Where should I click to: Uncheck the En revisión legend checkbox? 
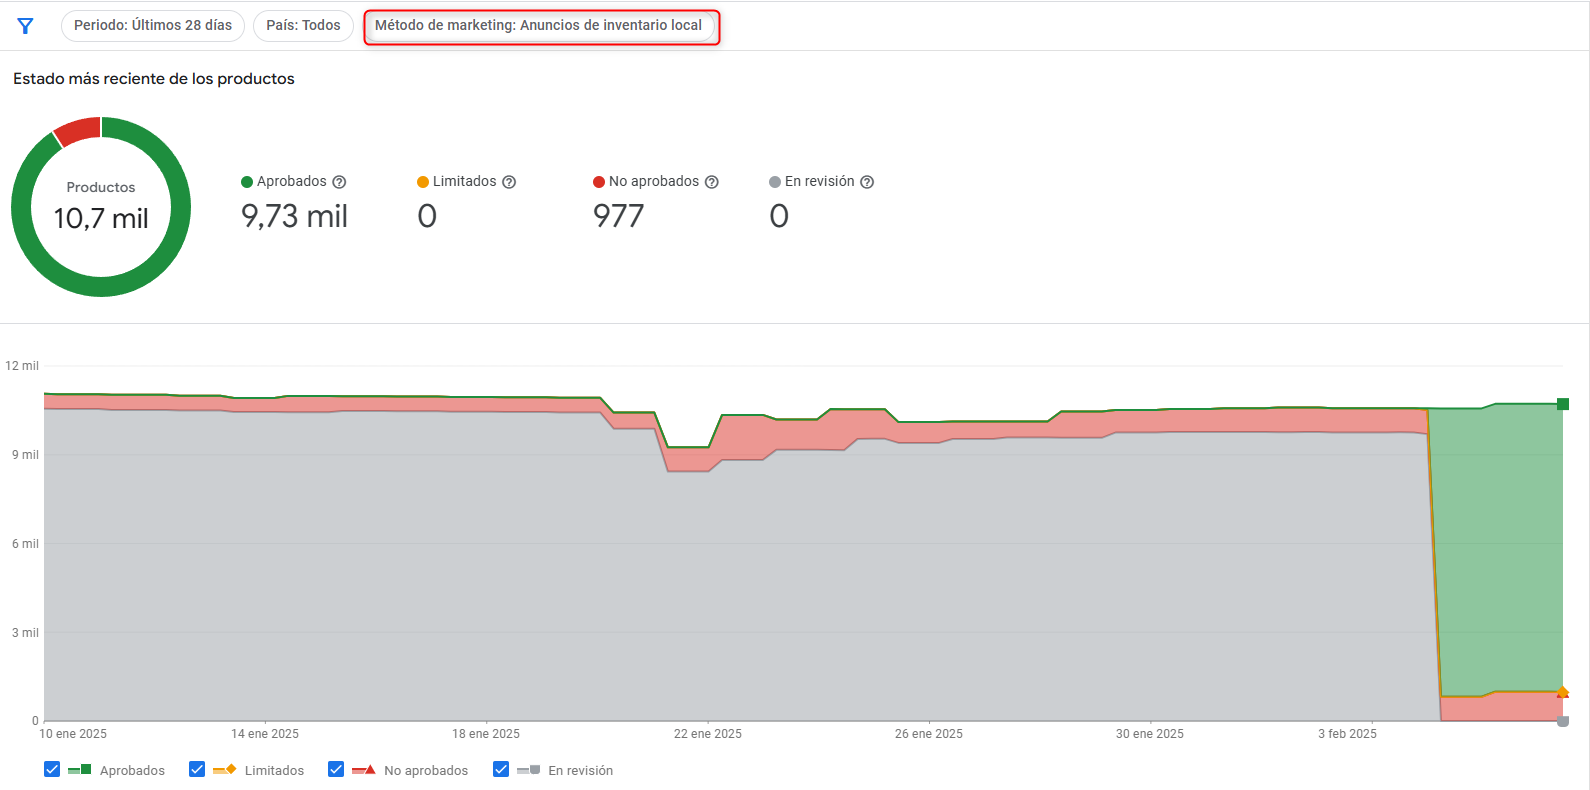501,769
